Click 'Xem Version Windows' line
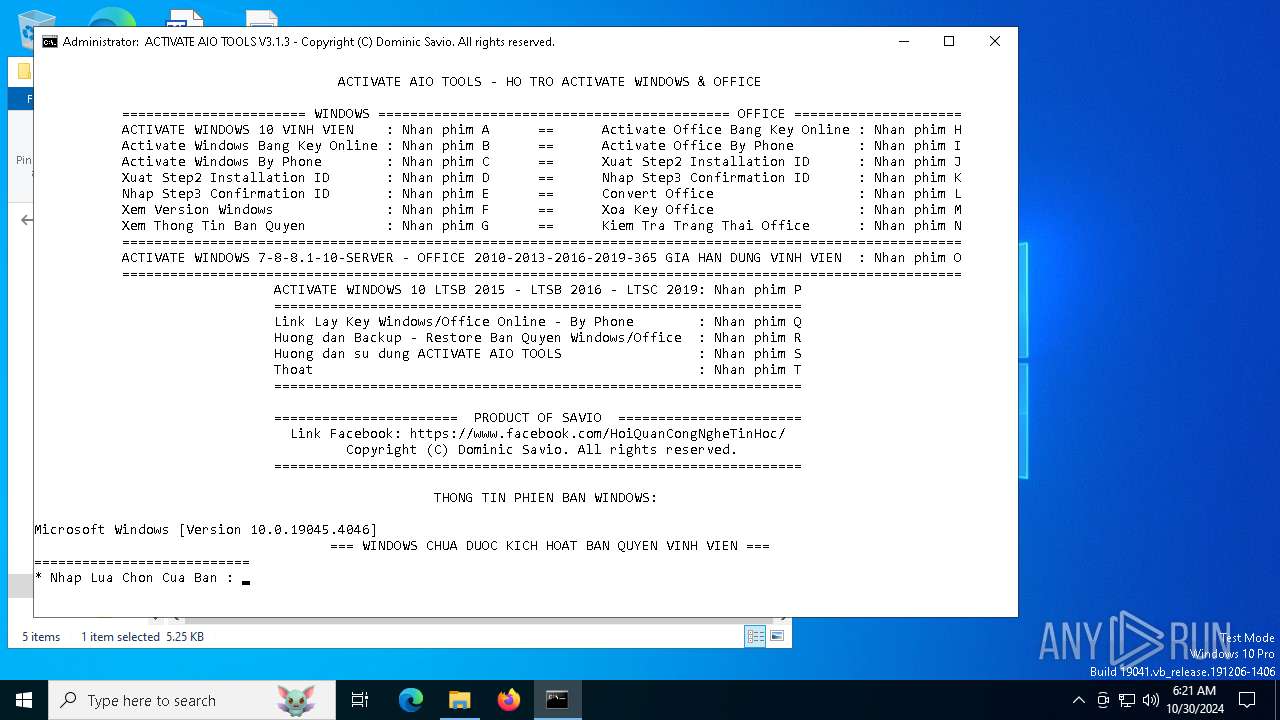 [x=306, y=210]
